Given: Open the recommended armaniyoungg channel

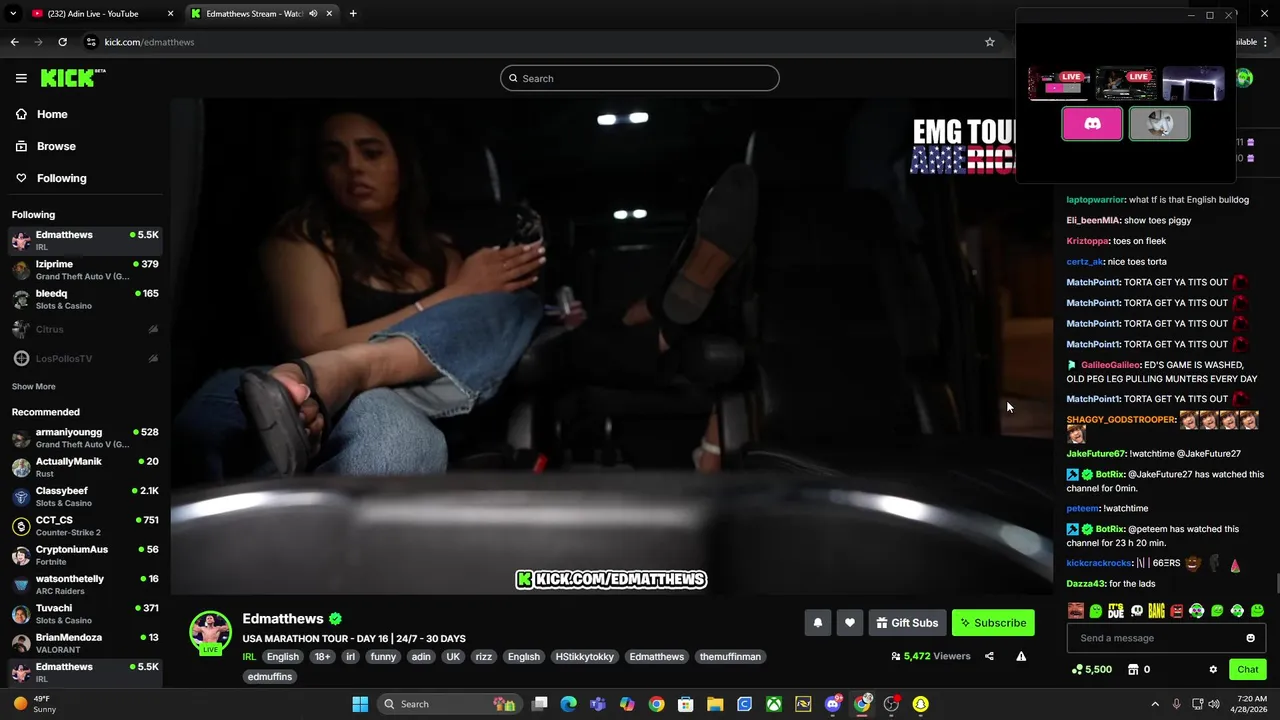Looking at the screenshot, I should pyautogui.click(x=84, y=438).
